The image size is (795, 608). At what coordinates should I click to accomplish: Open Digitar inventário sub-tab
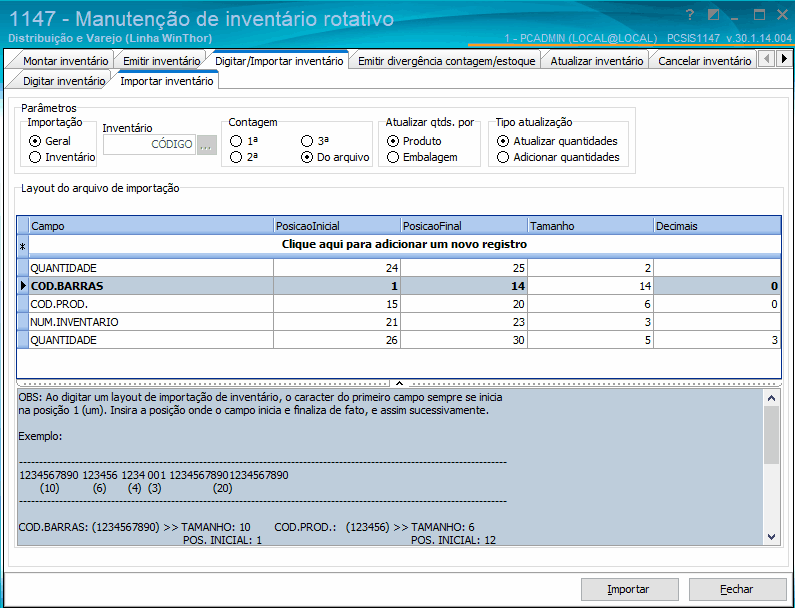(x=64, y=81)
